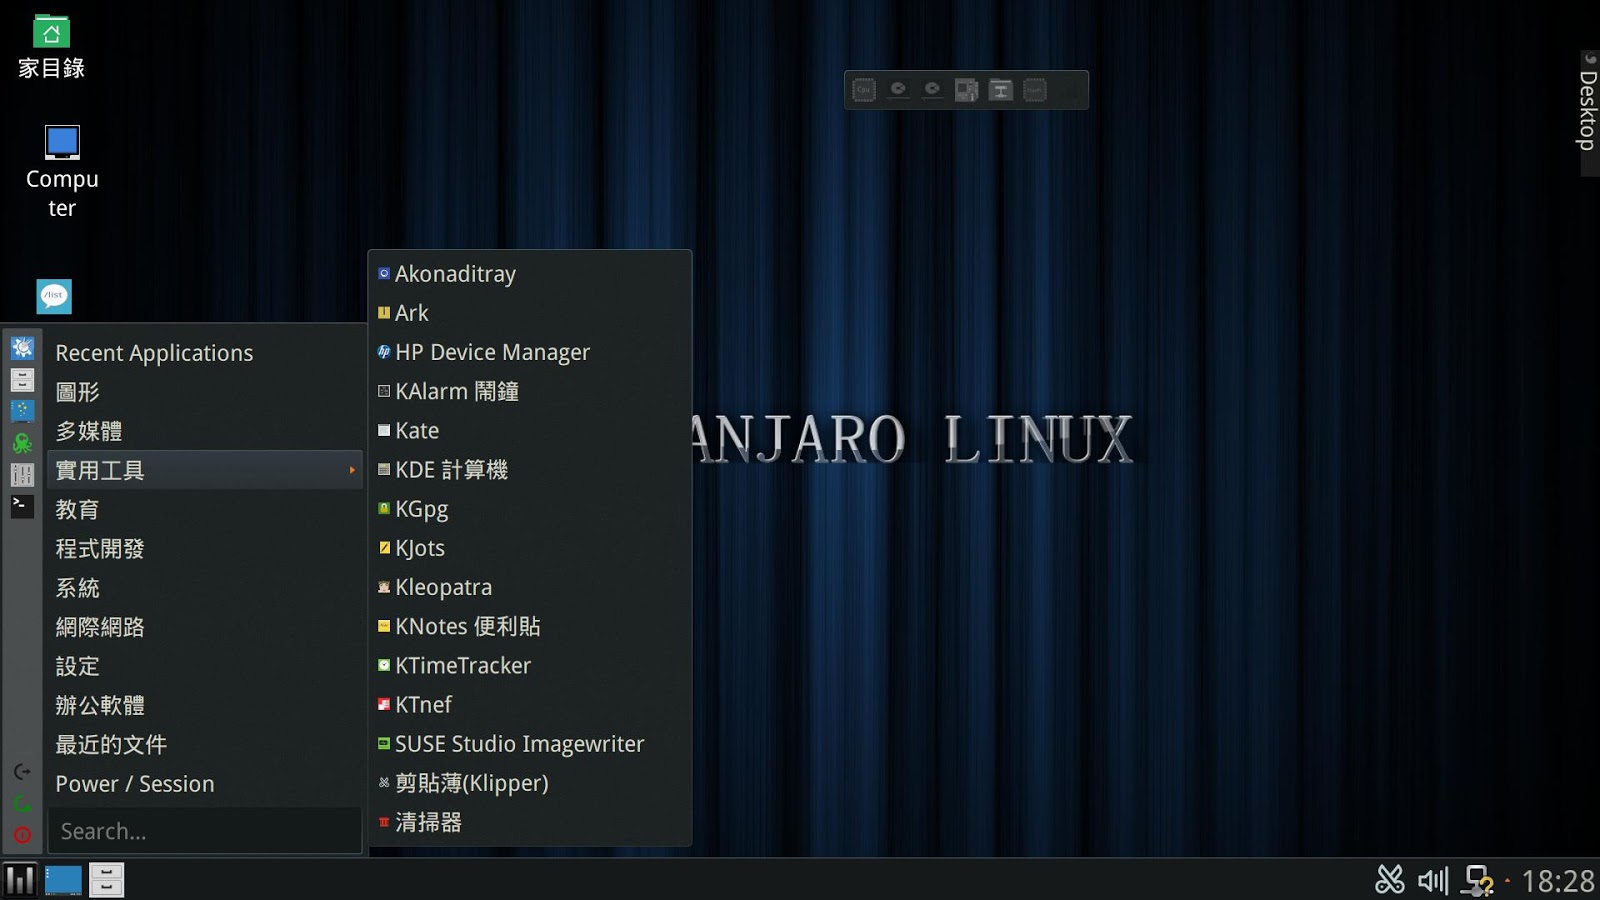Image resolution: width=1600 pixels, height=900 pixels.
Task: Open the volume control from the system tray
Action: (x=1432, y=881)
